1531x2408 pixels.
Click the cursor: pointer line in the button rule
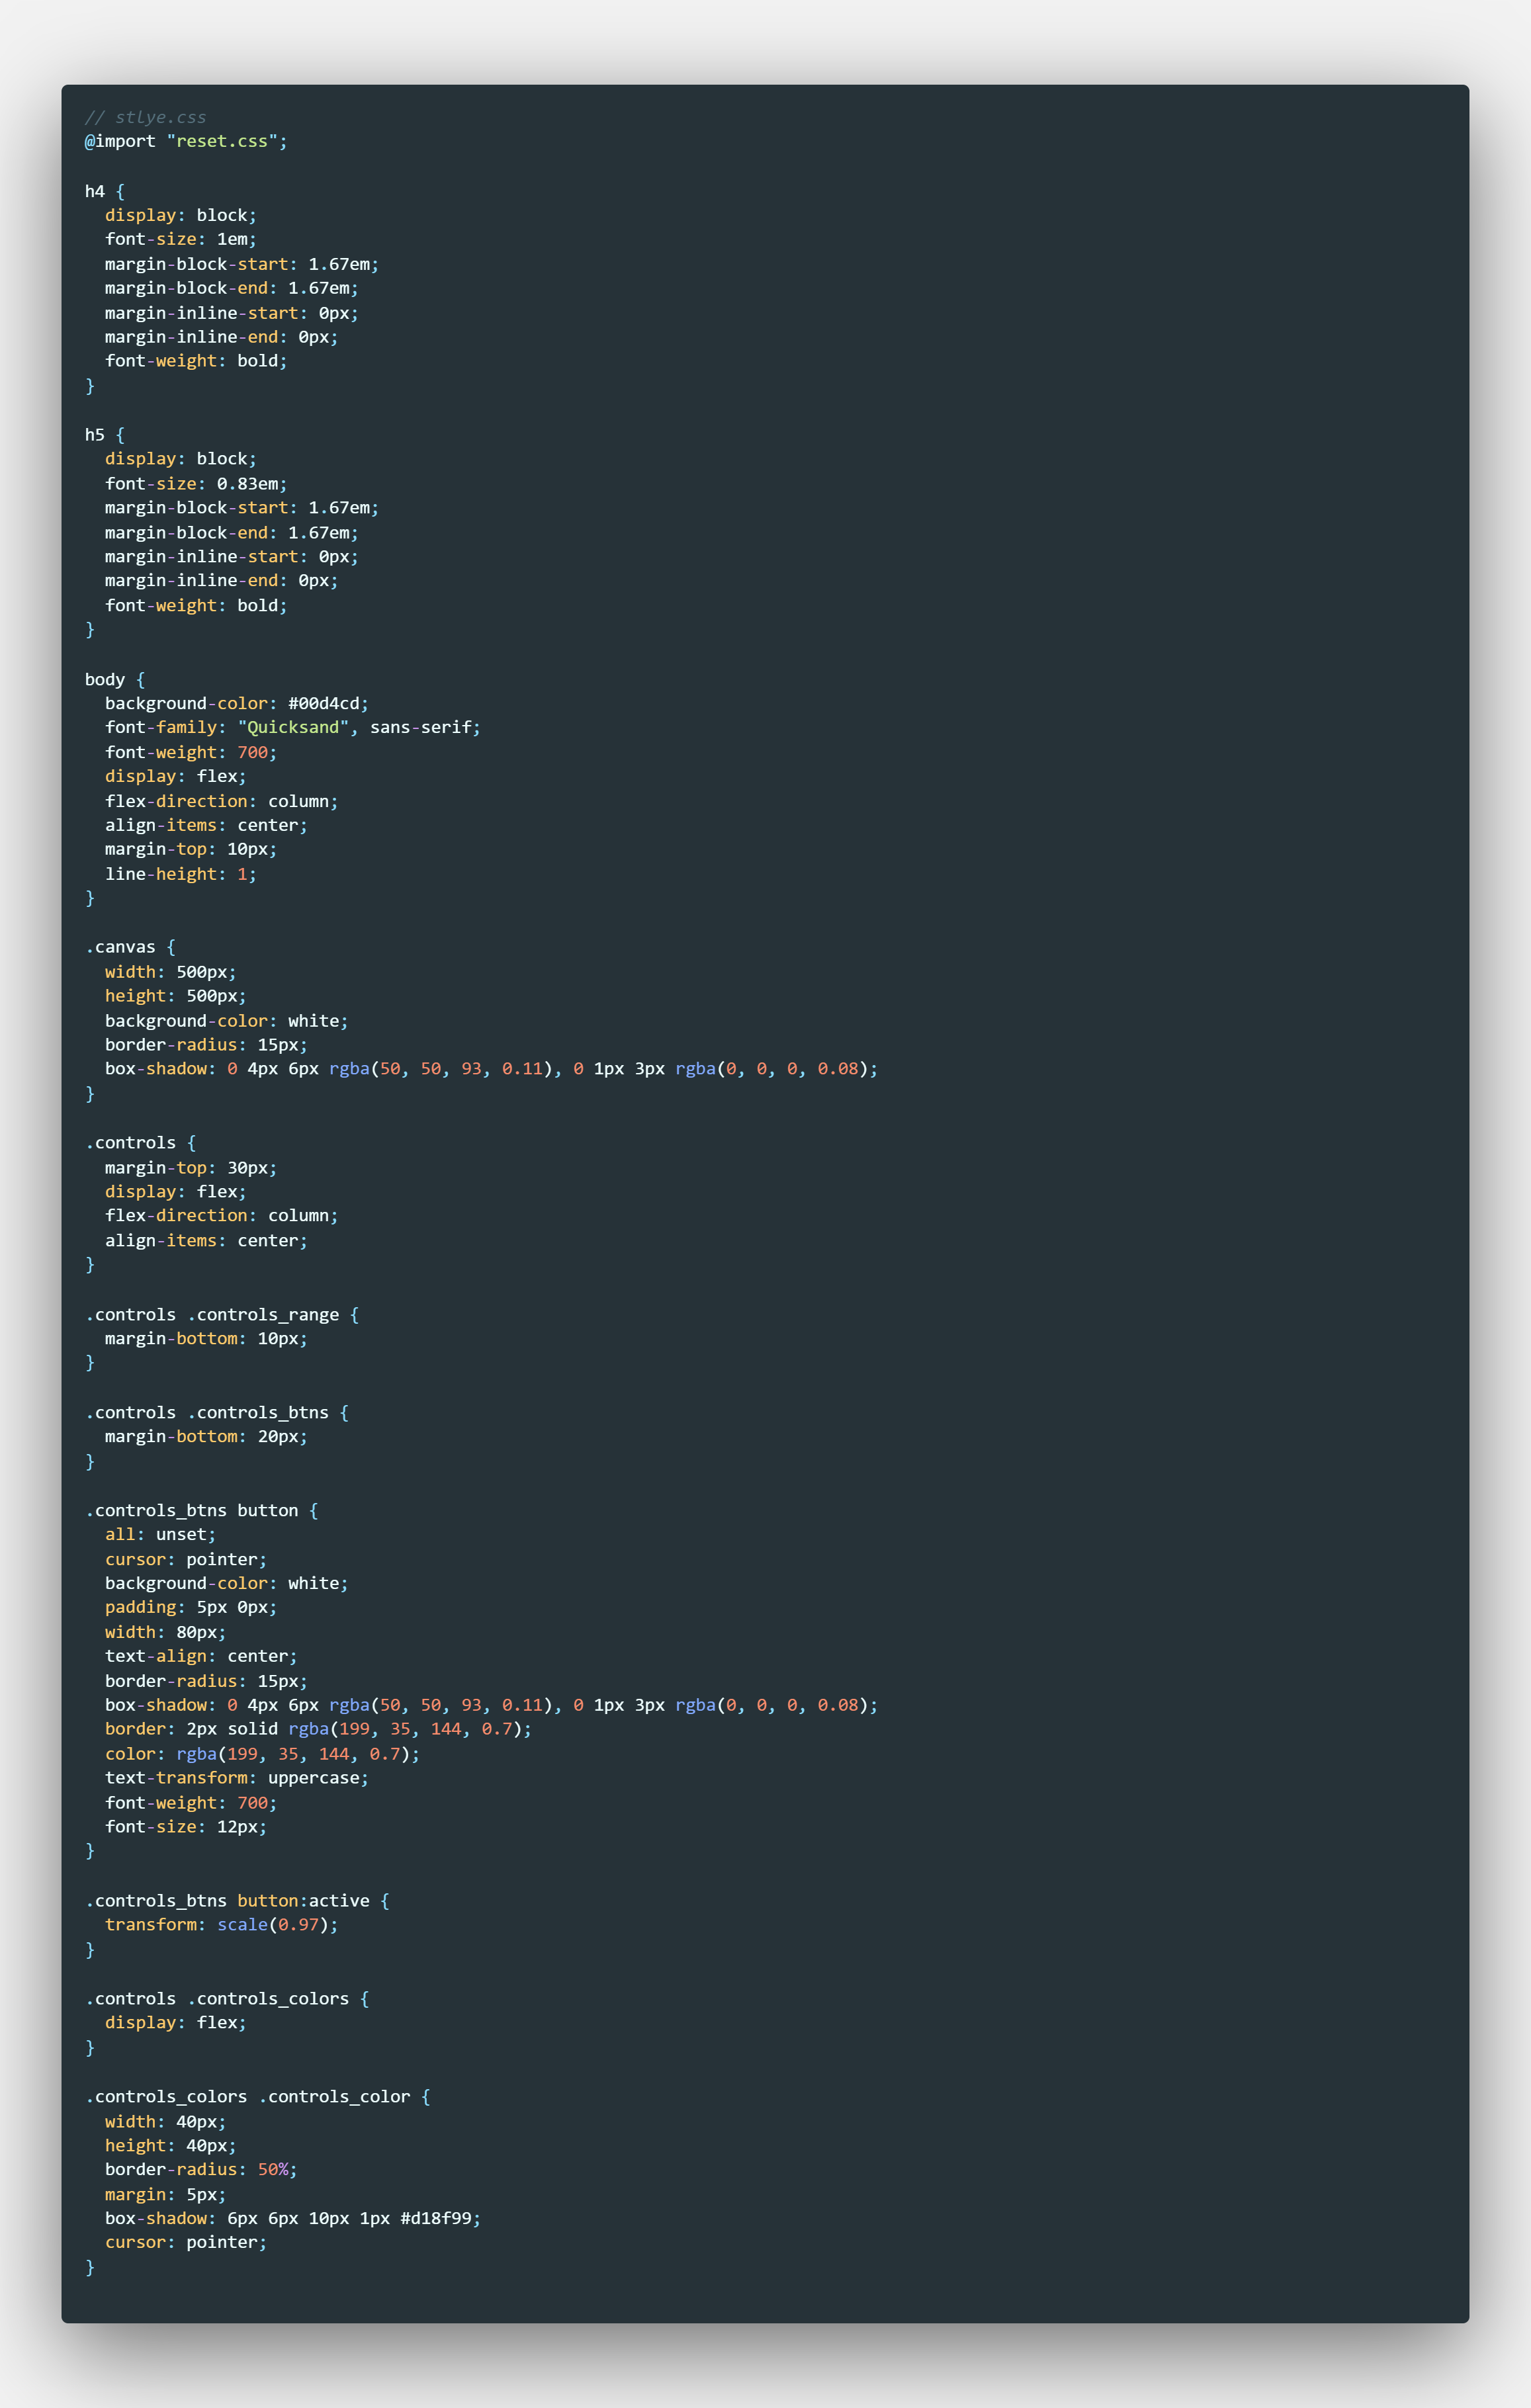[185, 1559]
